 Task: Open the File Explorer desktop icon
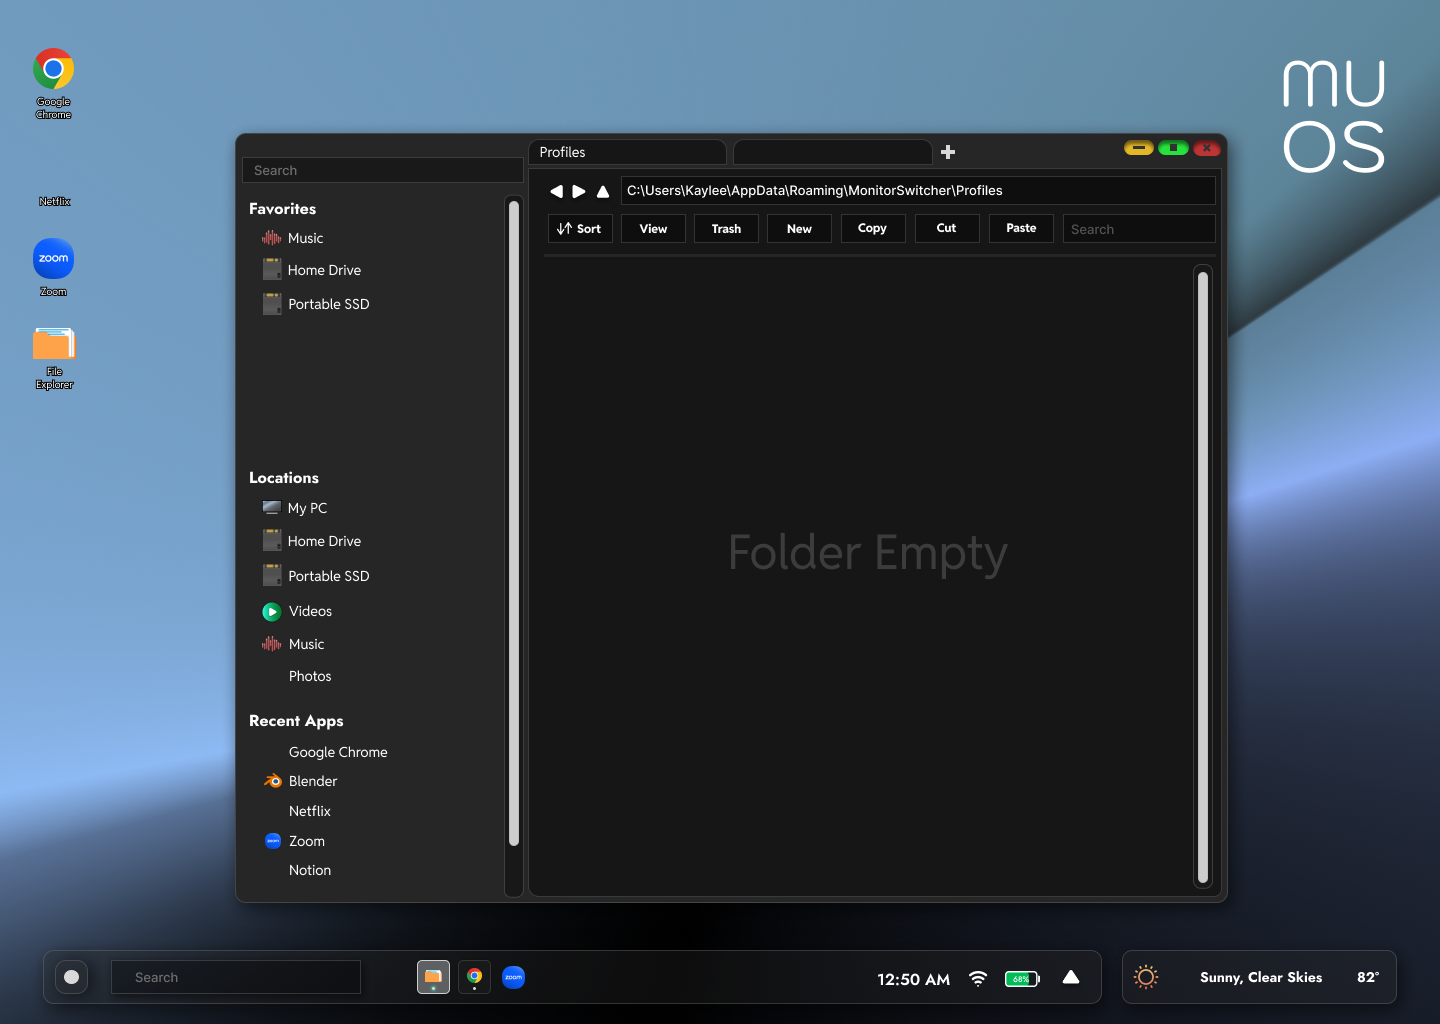tap(53, 343)
